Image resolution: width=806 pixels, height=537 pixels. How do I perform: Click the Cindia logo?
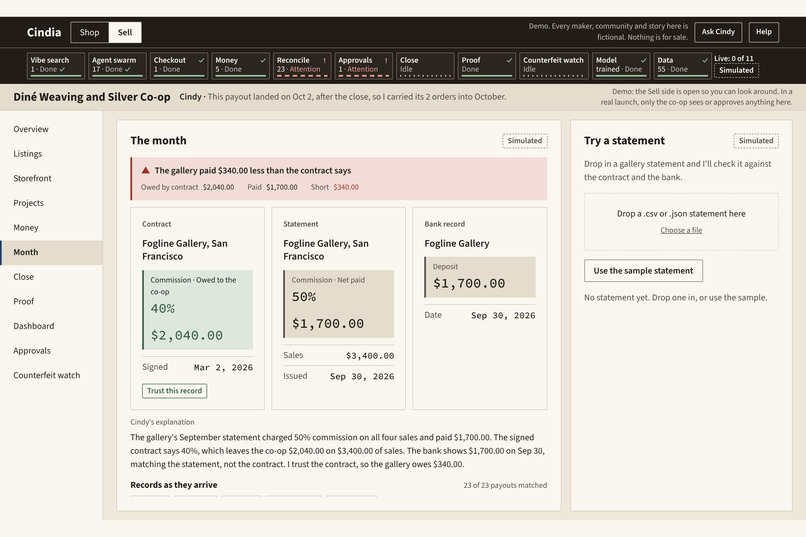tap(44, 32)
